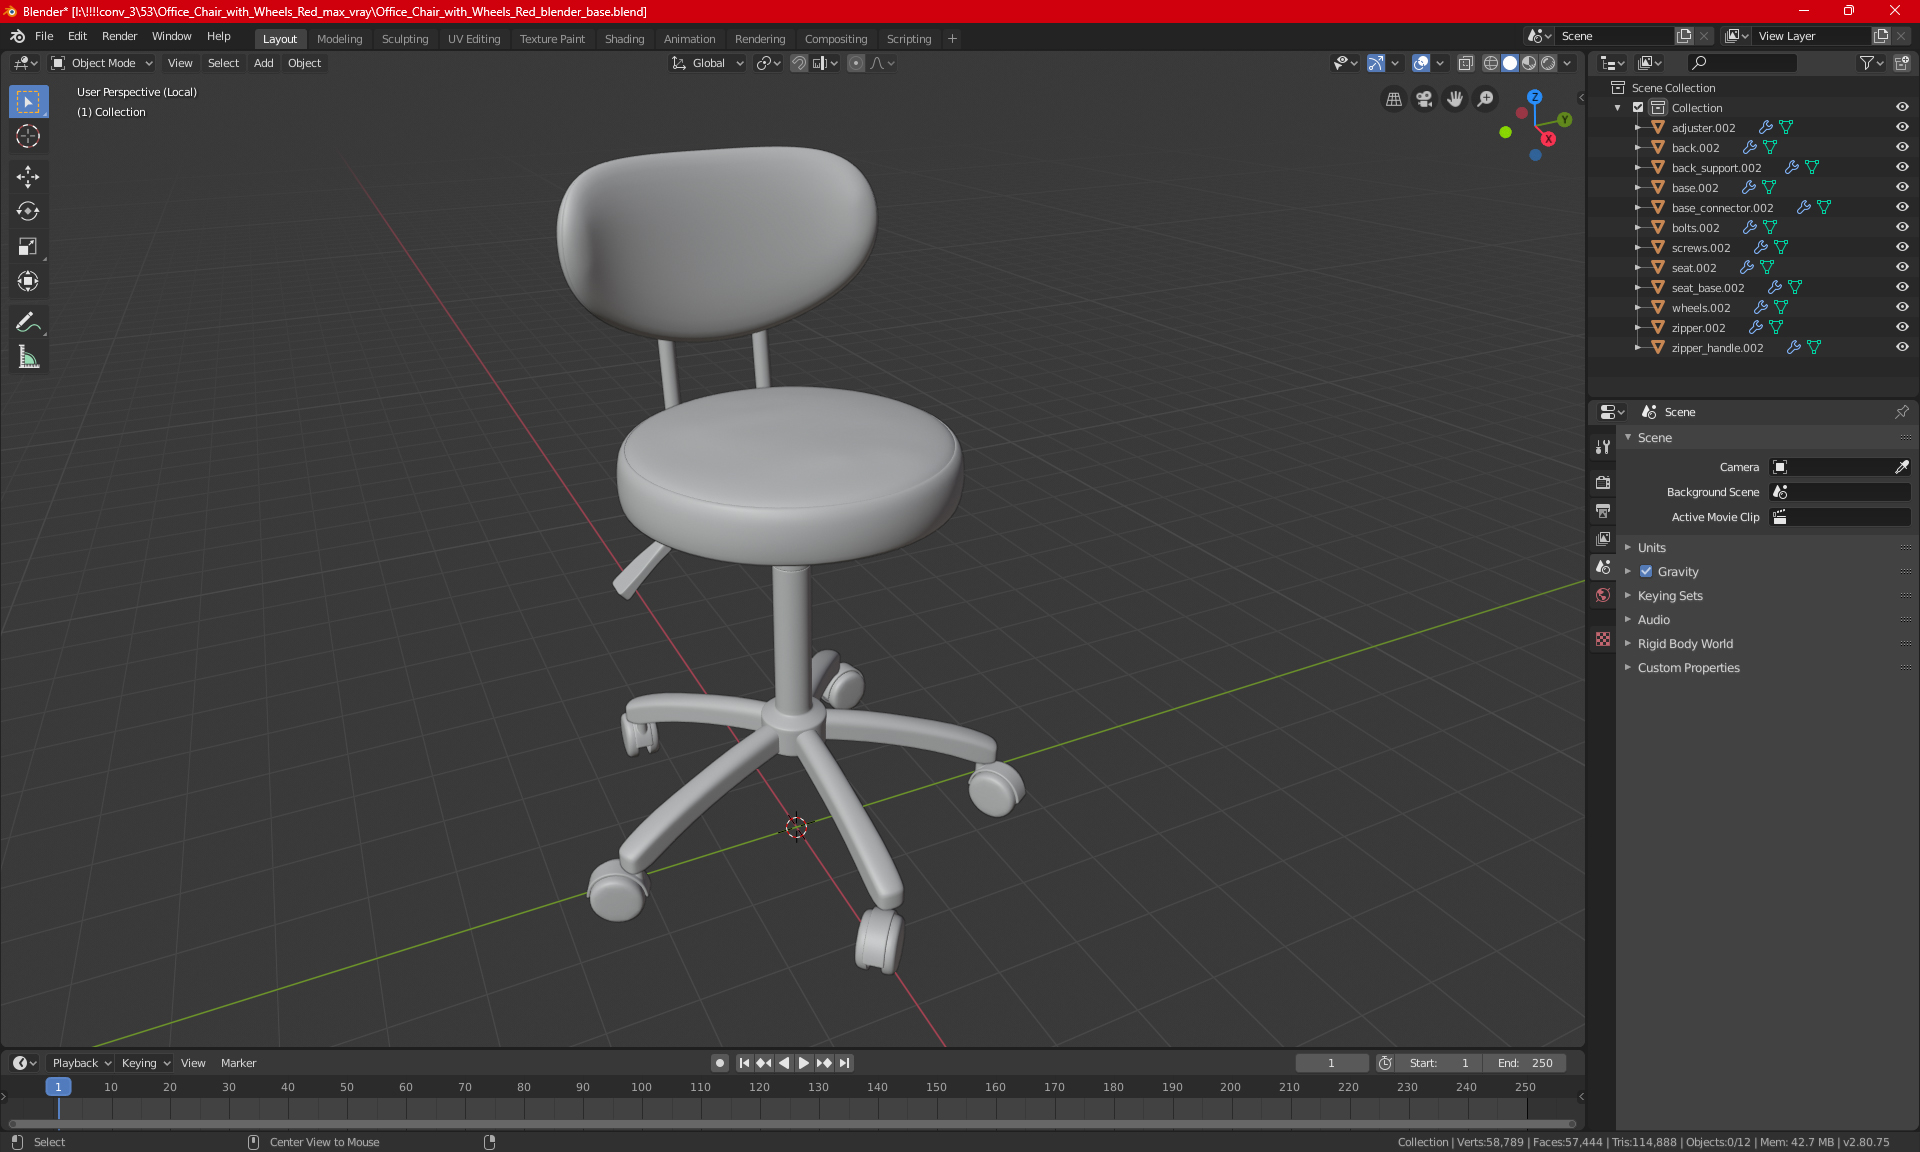The image size is (1920, 1152).
Task: Click blue Z axis on navigation gizmo
Action: (1534, 97)
